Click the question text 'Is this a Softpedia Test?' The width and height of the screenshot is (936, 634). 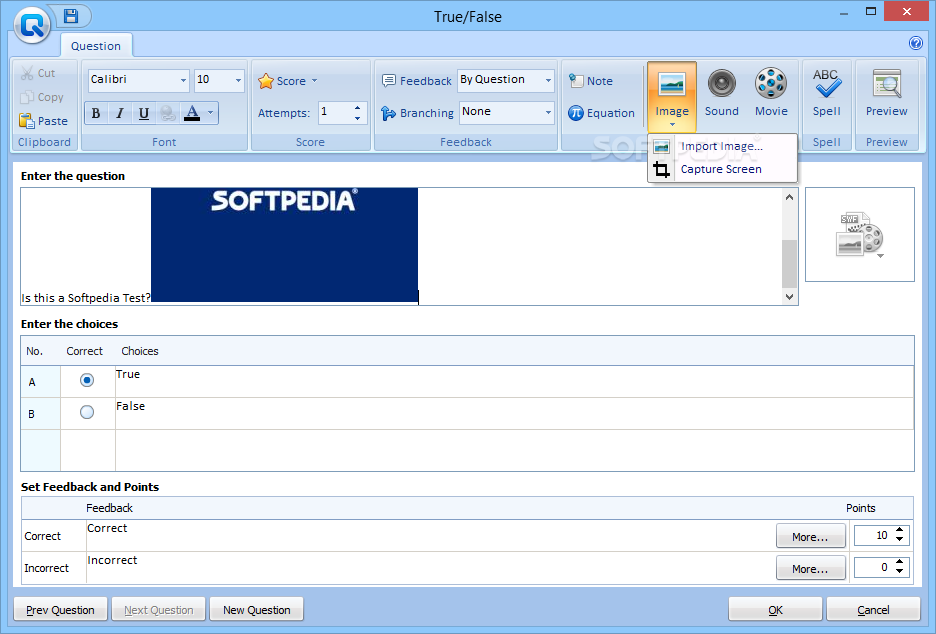86,298
